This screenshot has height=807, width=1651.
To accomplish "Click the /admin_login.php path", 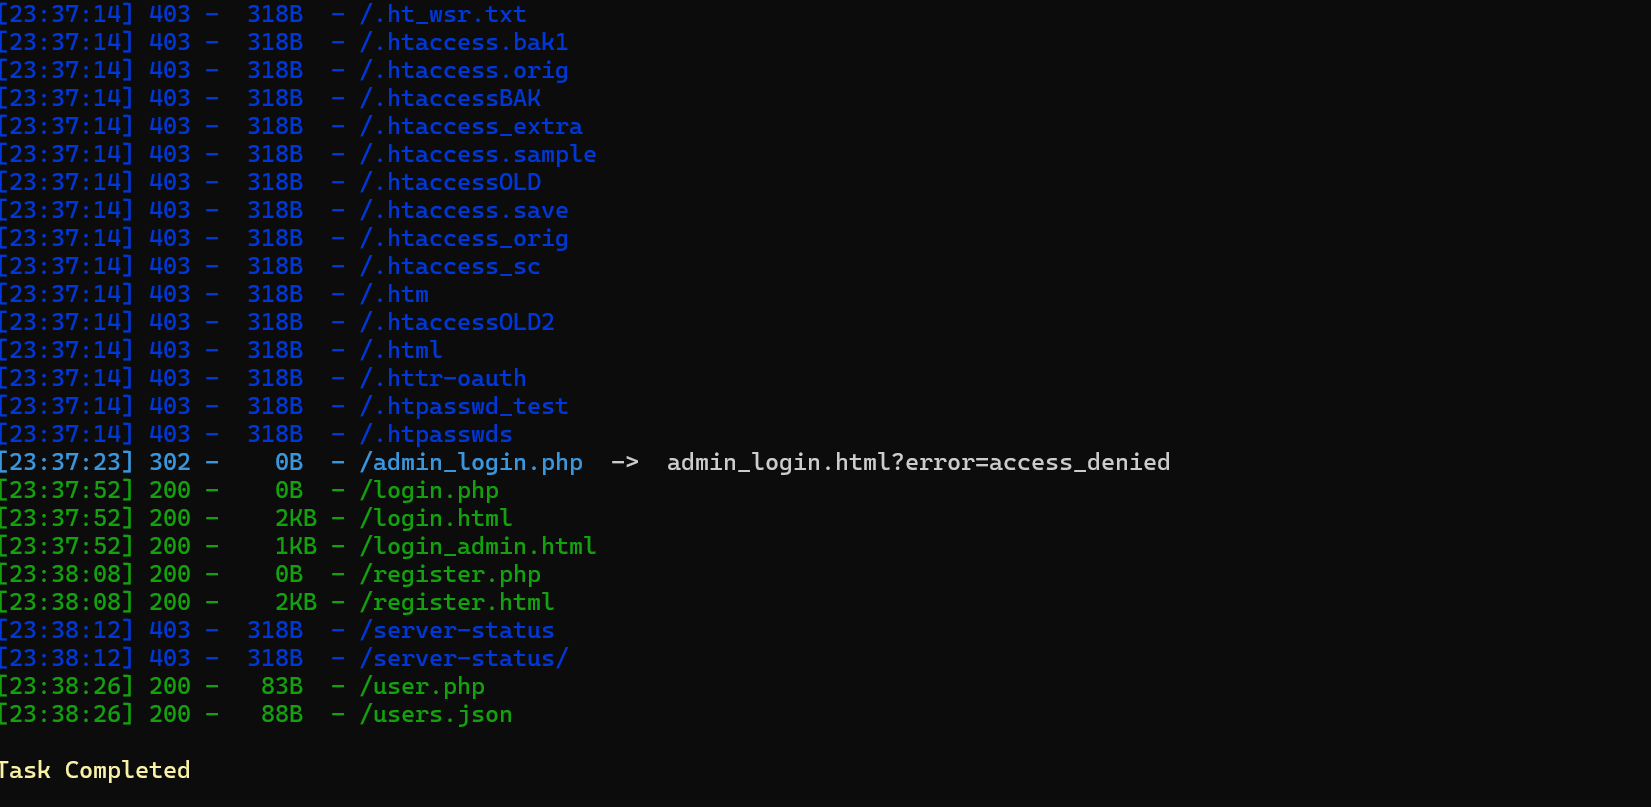I will click(x=471, y=463).
